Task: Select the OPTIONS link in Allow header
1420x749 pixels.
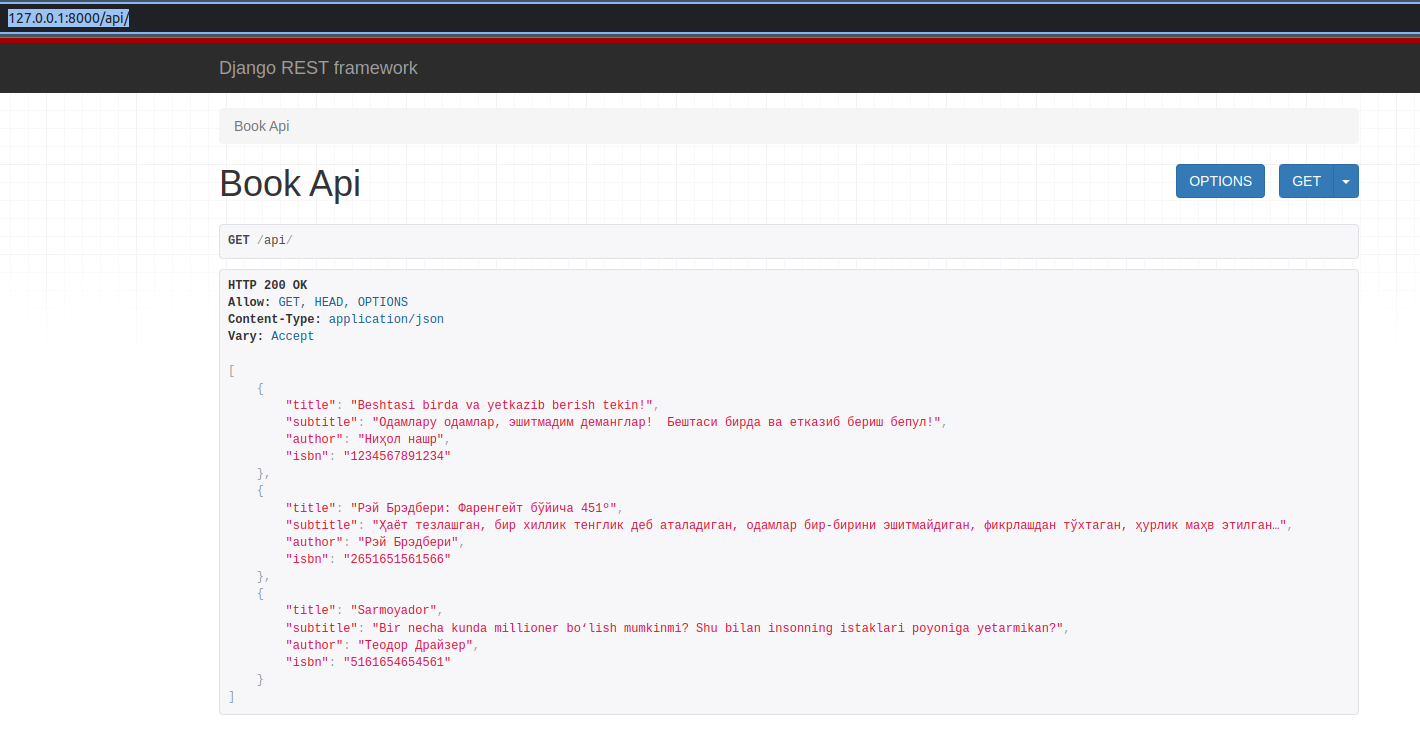Action: point(382,301)
